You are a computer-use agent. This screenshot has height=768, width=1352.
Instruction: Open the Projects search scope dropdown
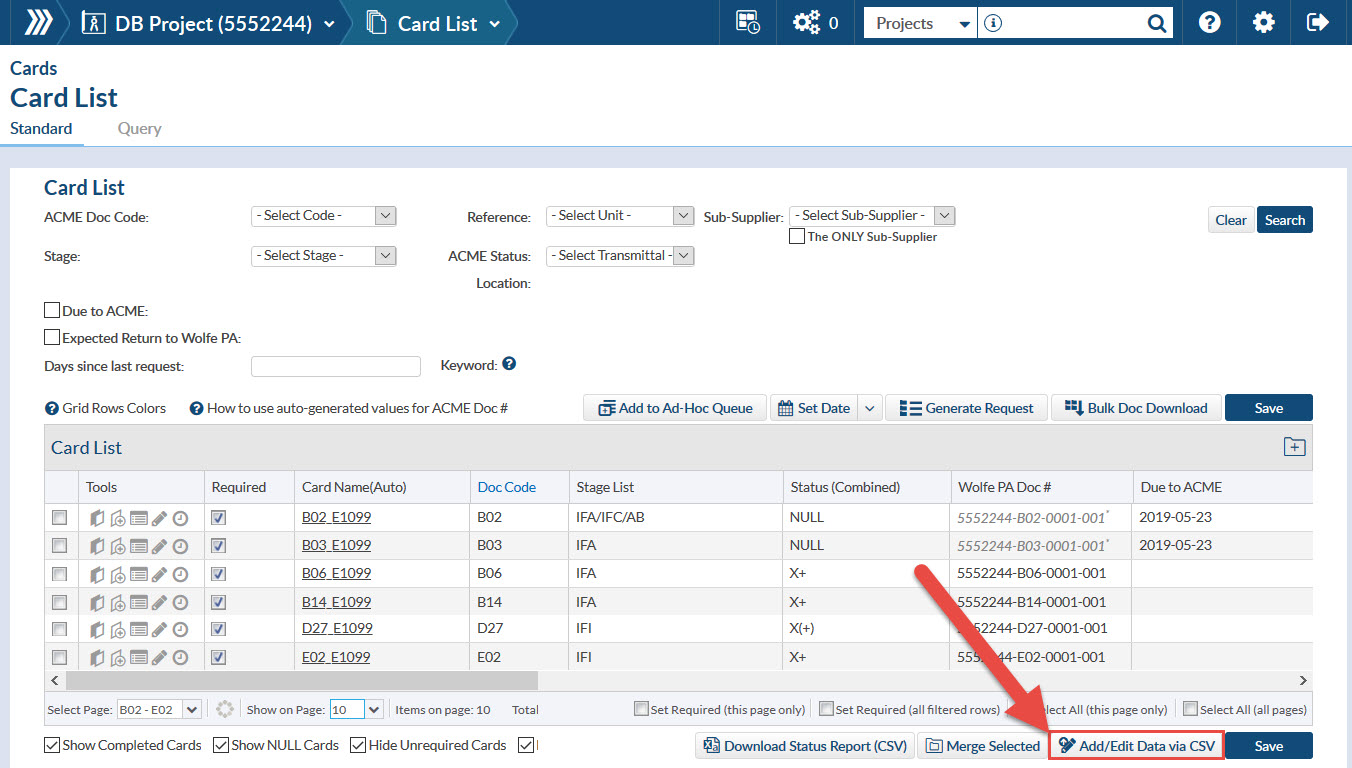tap(920, 23)
